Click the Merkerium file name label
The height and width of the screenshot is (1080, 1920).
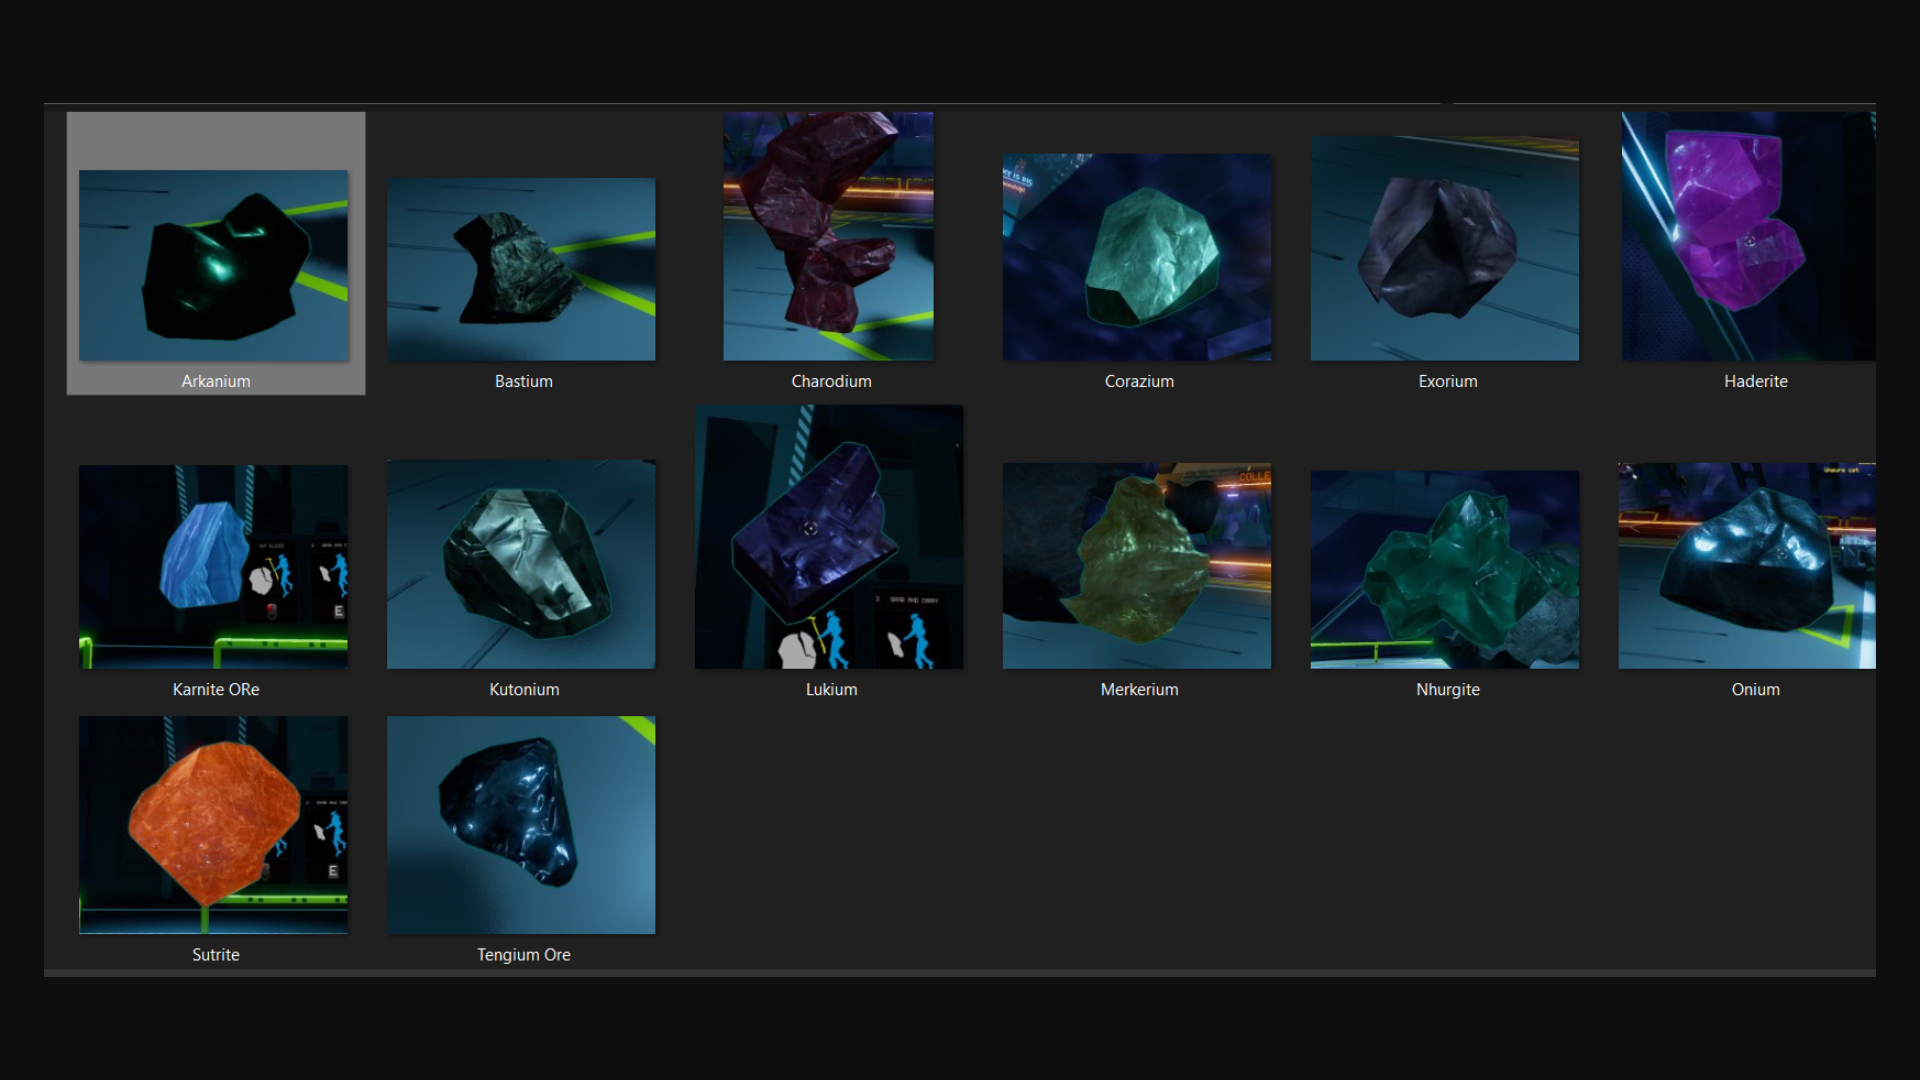(1140, 689)
